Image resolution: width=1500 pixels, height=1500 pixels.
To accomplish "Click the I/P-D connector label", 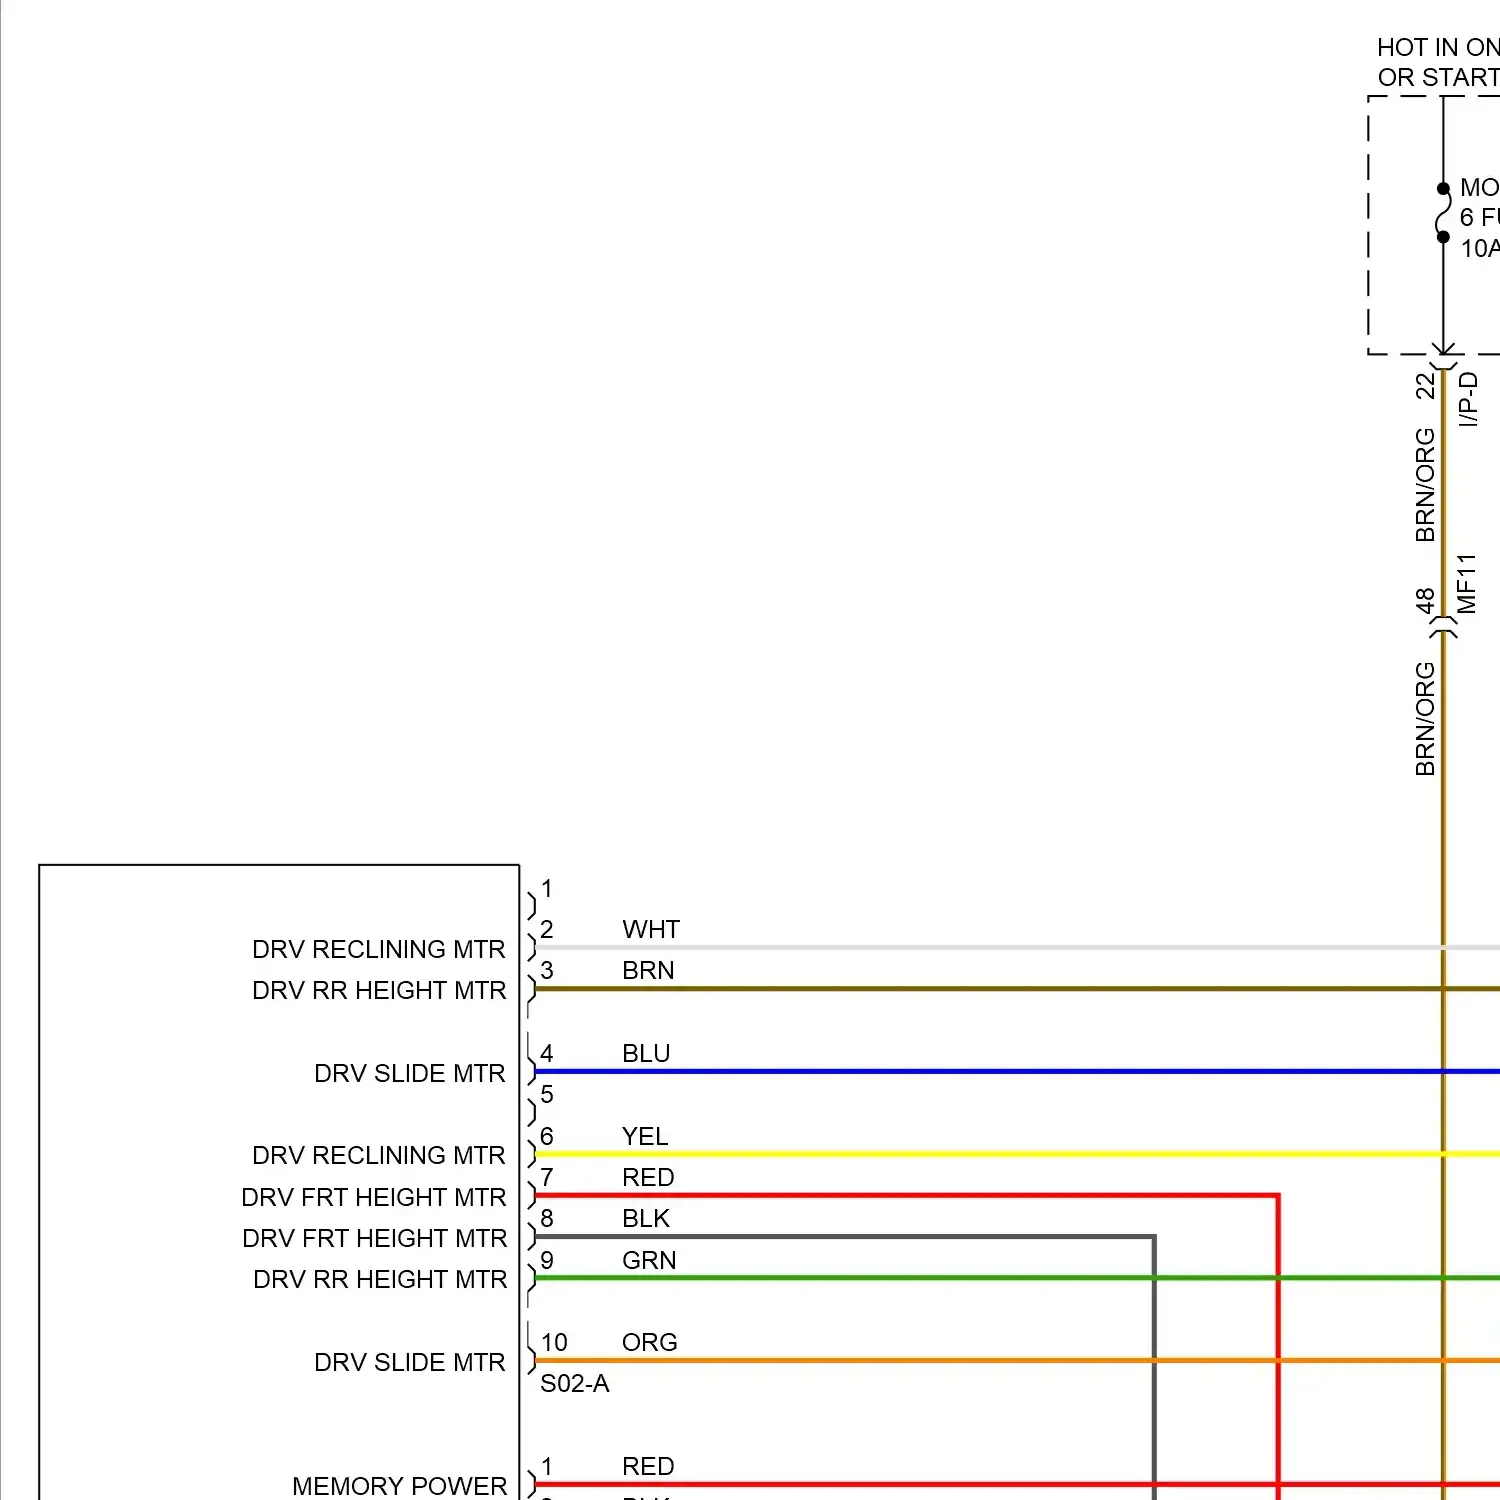I will pos(1468,399).
